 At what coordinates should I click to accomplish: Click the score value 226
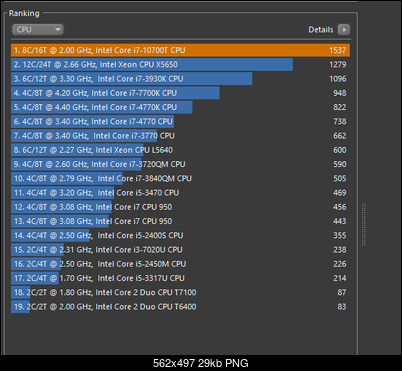(x=340, y=264)
